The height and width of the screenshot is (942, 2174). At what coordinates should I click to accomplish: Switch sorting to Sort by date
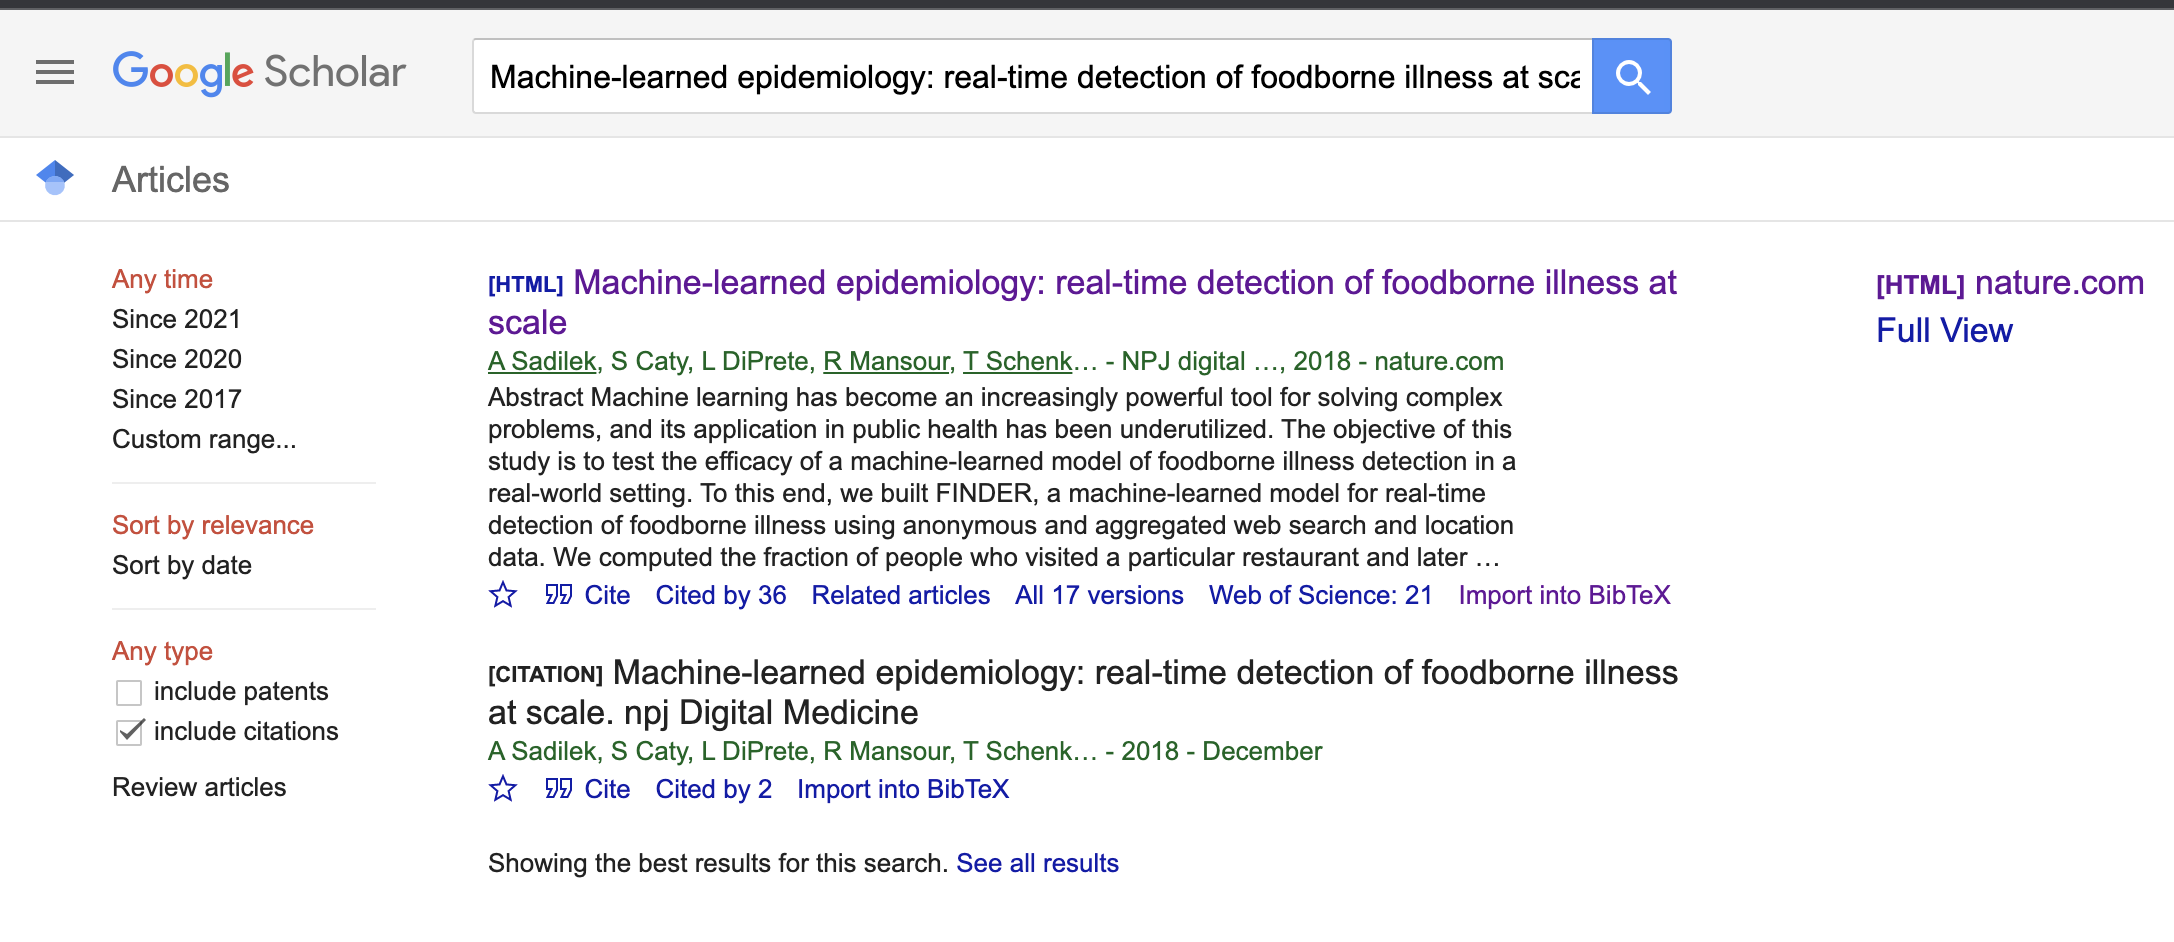(181, 565)
